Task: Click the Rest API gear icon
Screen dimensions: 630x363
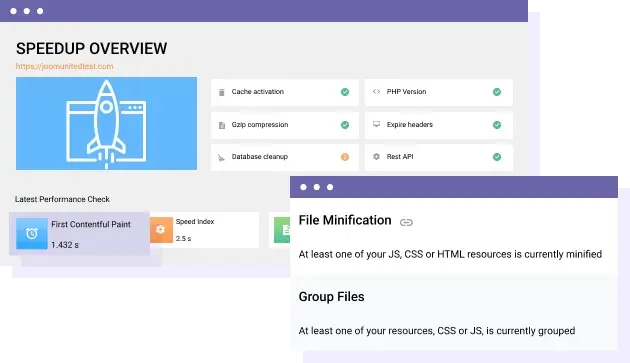Action: coord(376,156)
